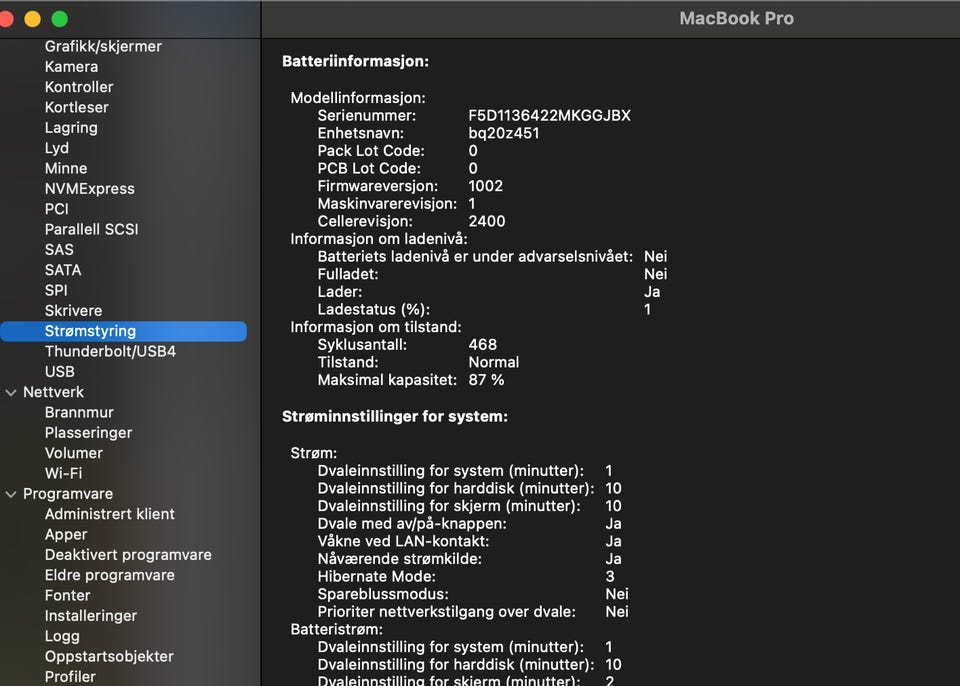
Task: Select Skrivere in the sidebar
Action: coord(73,311)
